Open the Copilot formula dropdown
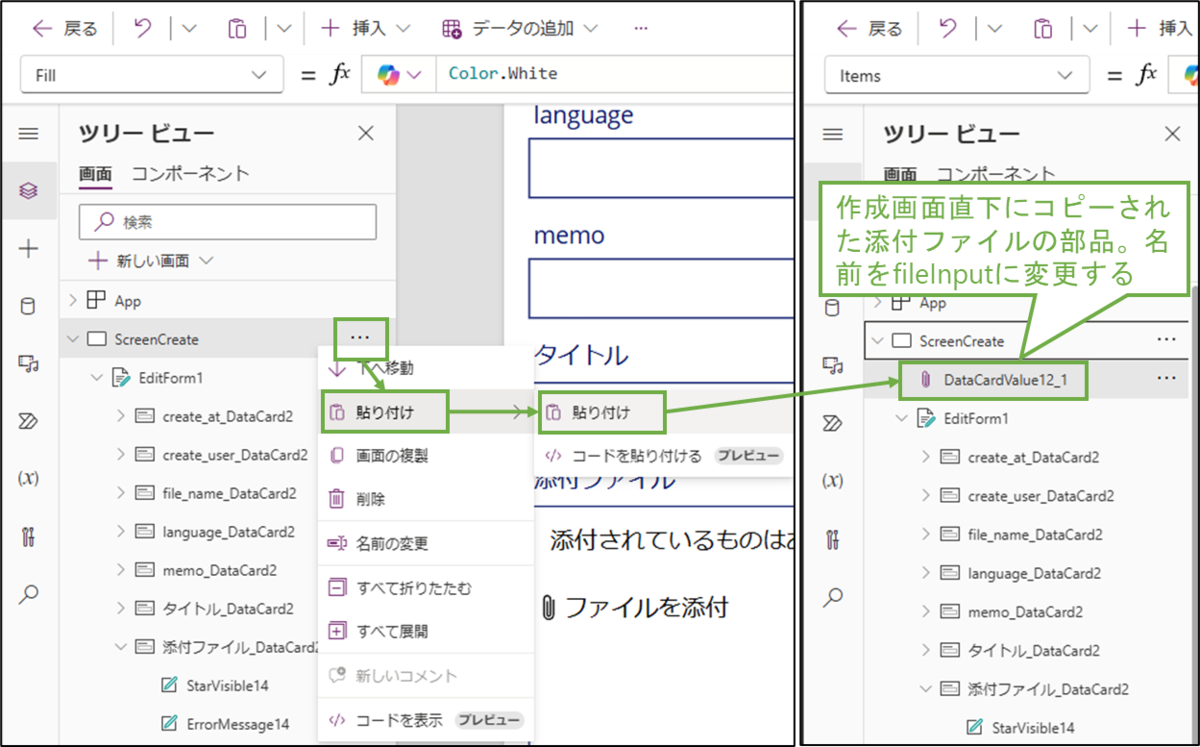The image size is (1200, 747). [400, 75]
